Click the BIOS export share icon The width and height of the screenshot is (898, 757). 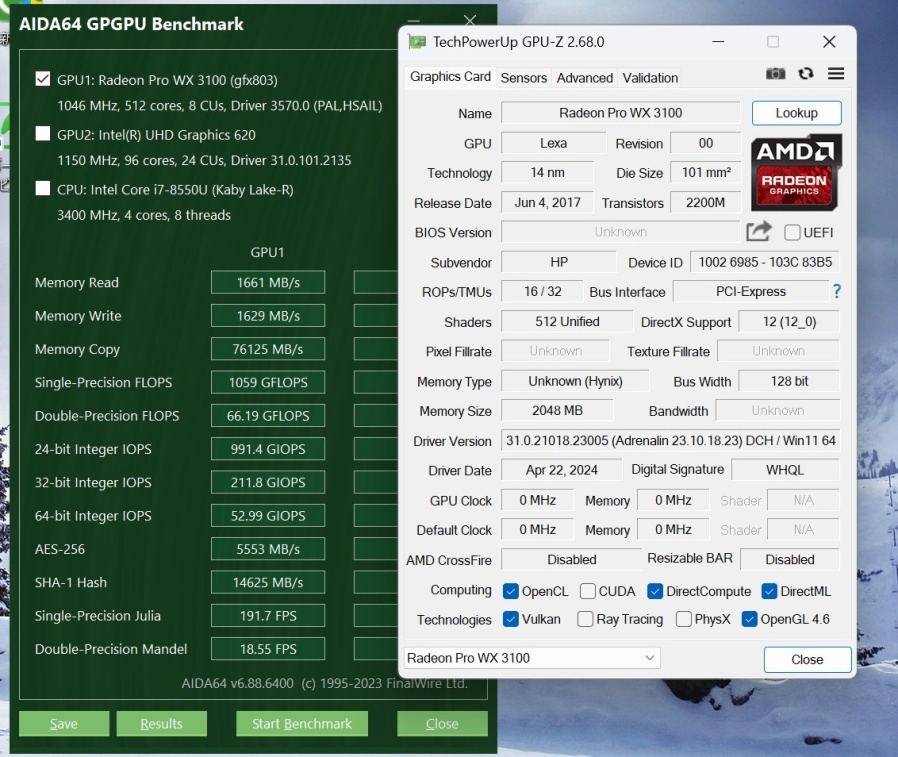(x=759, y=232)
